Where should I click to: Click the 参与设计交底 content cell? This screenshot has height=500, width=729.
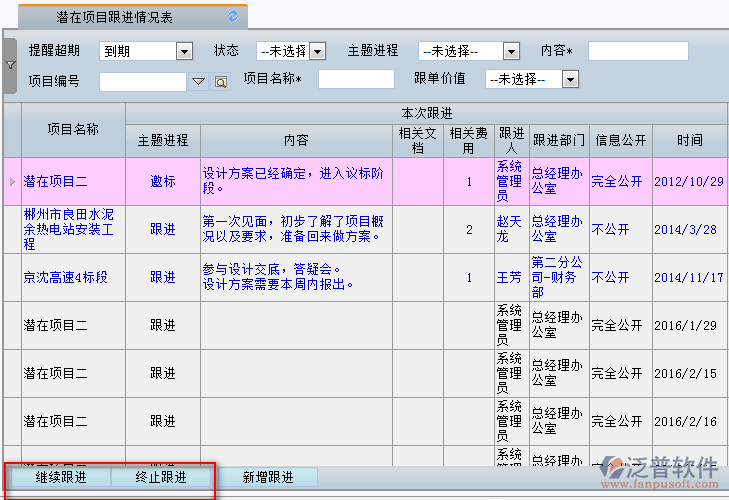pyautogui.click(x=296, y=278)
